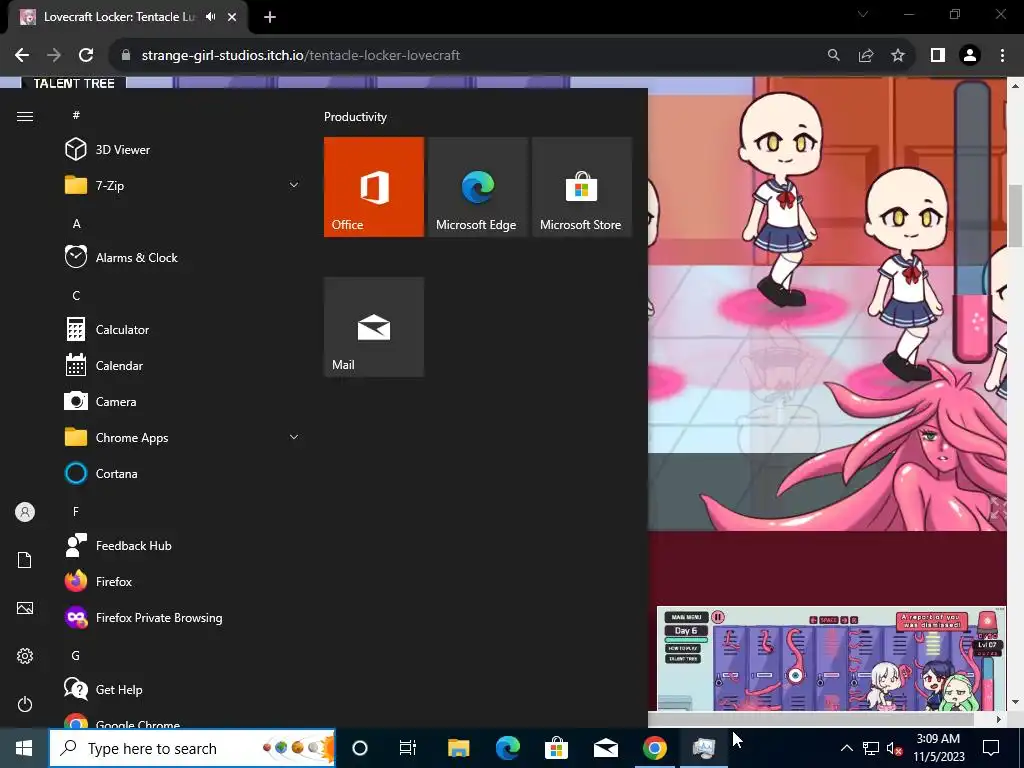Click the Microsoft Edge tile
This screenshot has width=1024, height=768.
477,187
